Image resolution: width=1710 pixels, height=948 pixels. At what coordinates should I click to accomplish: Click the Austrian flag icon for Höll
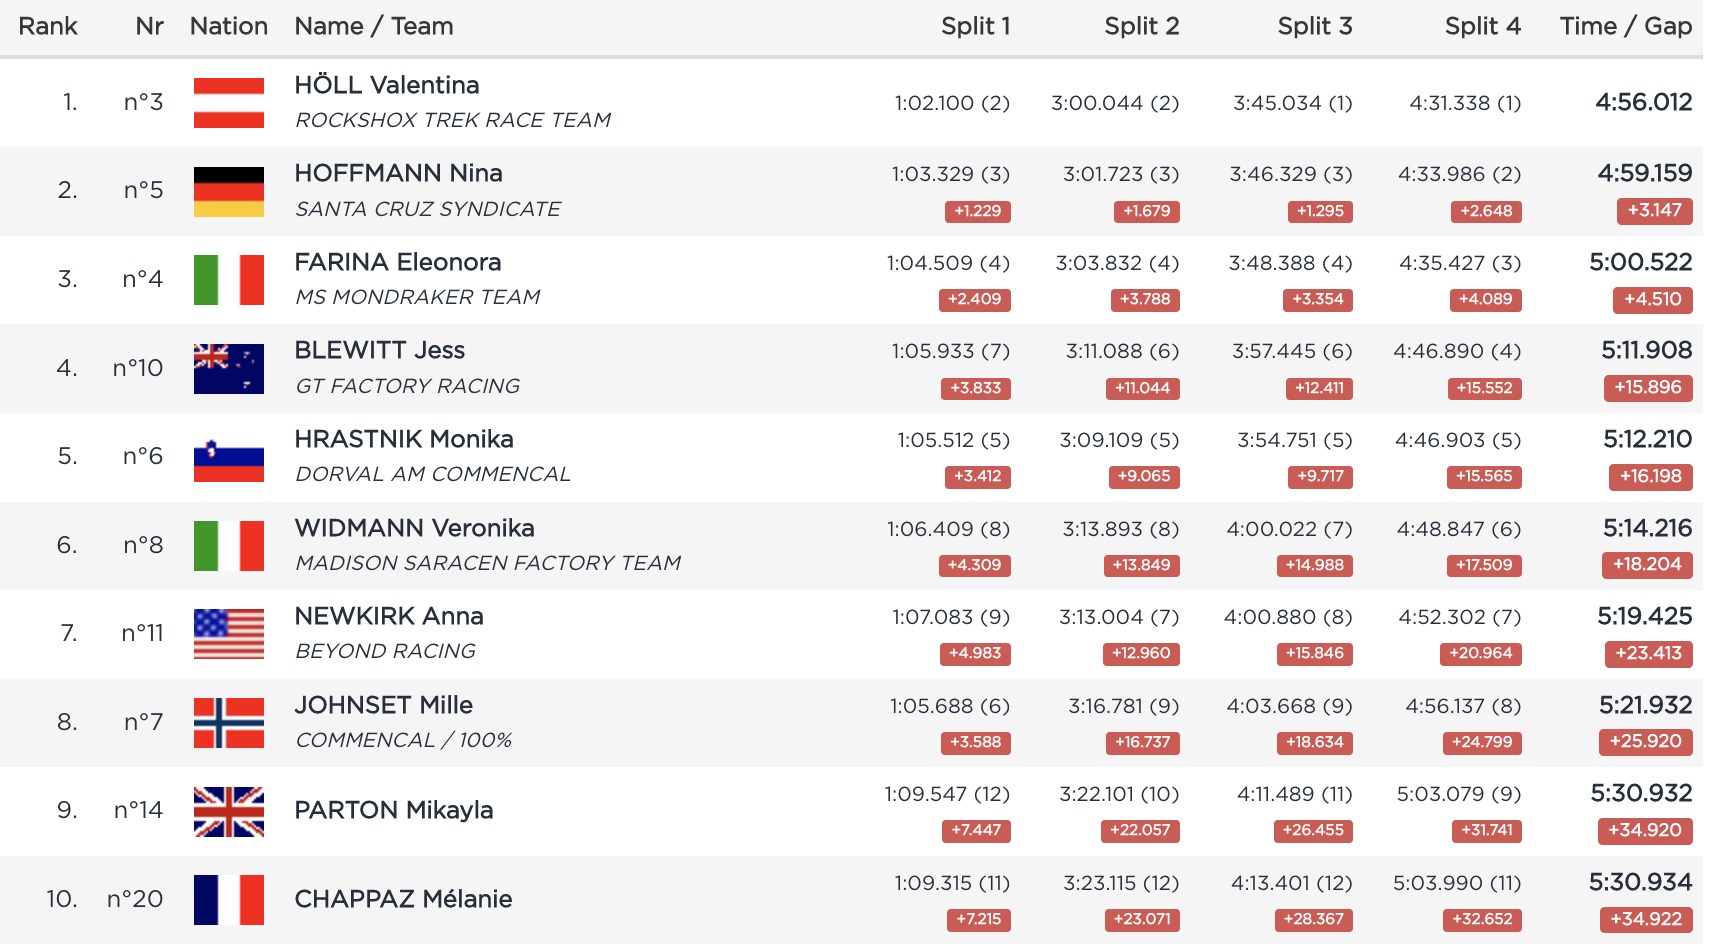(229, 103)
